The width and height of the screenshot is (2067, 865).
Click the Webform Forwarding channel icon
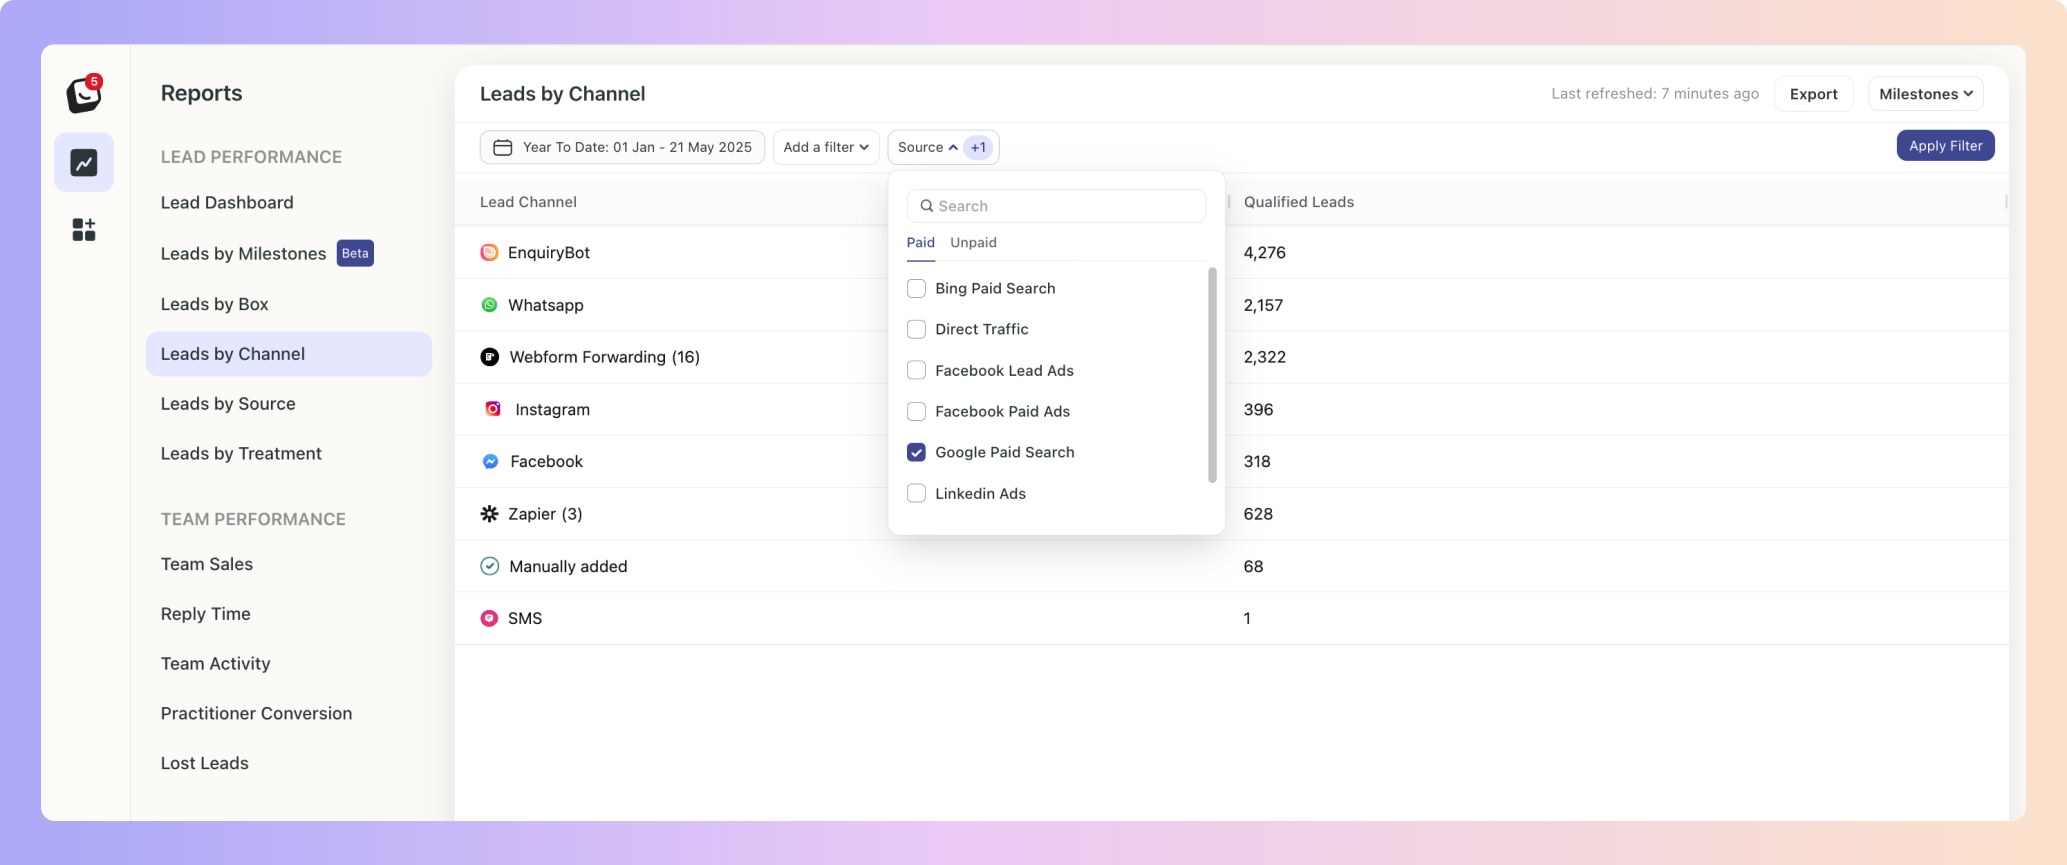click(489, 357)
